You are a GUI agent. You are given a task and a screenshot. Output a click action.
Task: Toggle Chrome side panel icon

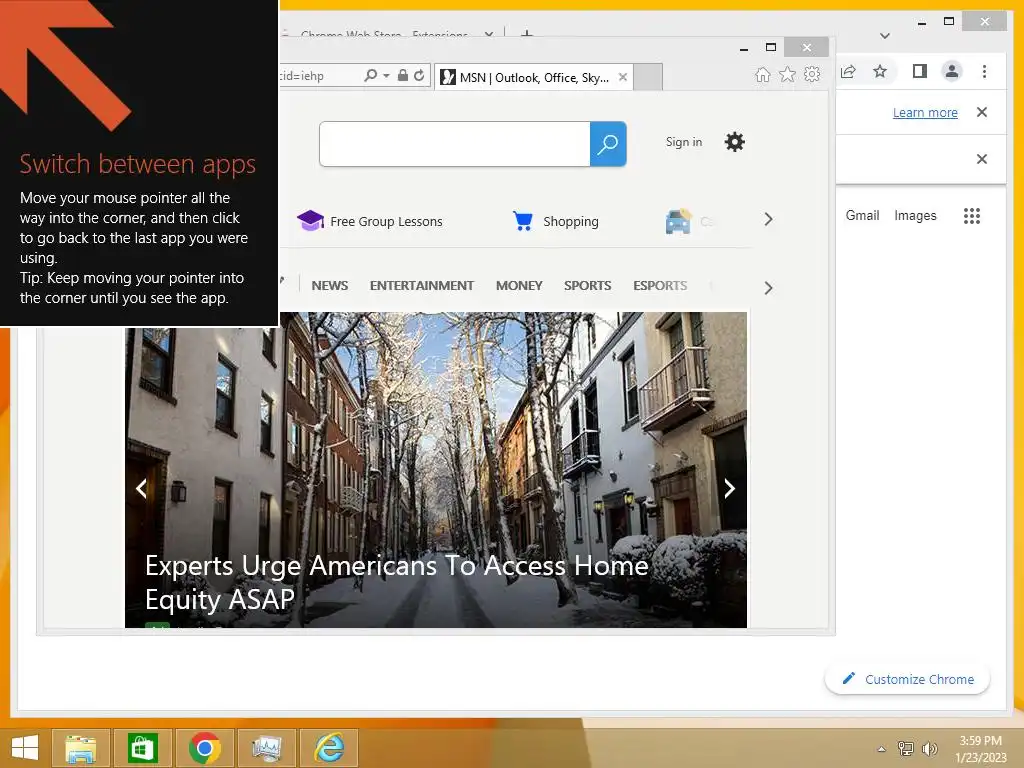pyautogui.click(x=920, y=71)
